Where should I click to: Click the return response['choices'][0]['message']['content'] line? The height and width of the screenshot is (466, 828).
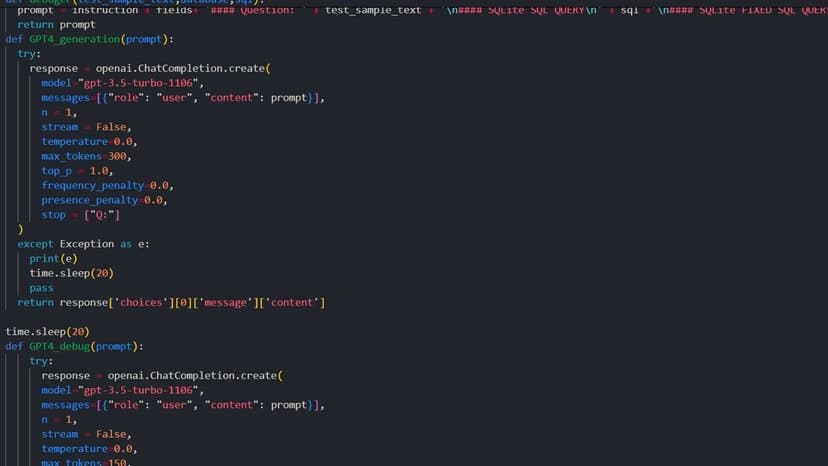click(x=171, y=303)
